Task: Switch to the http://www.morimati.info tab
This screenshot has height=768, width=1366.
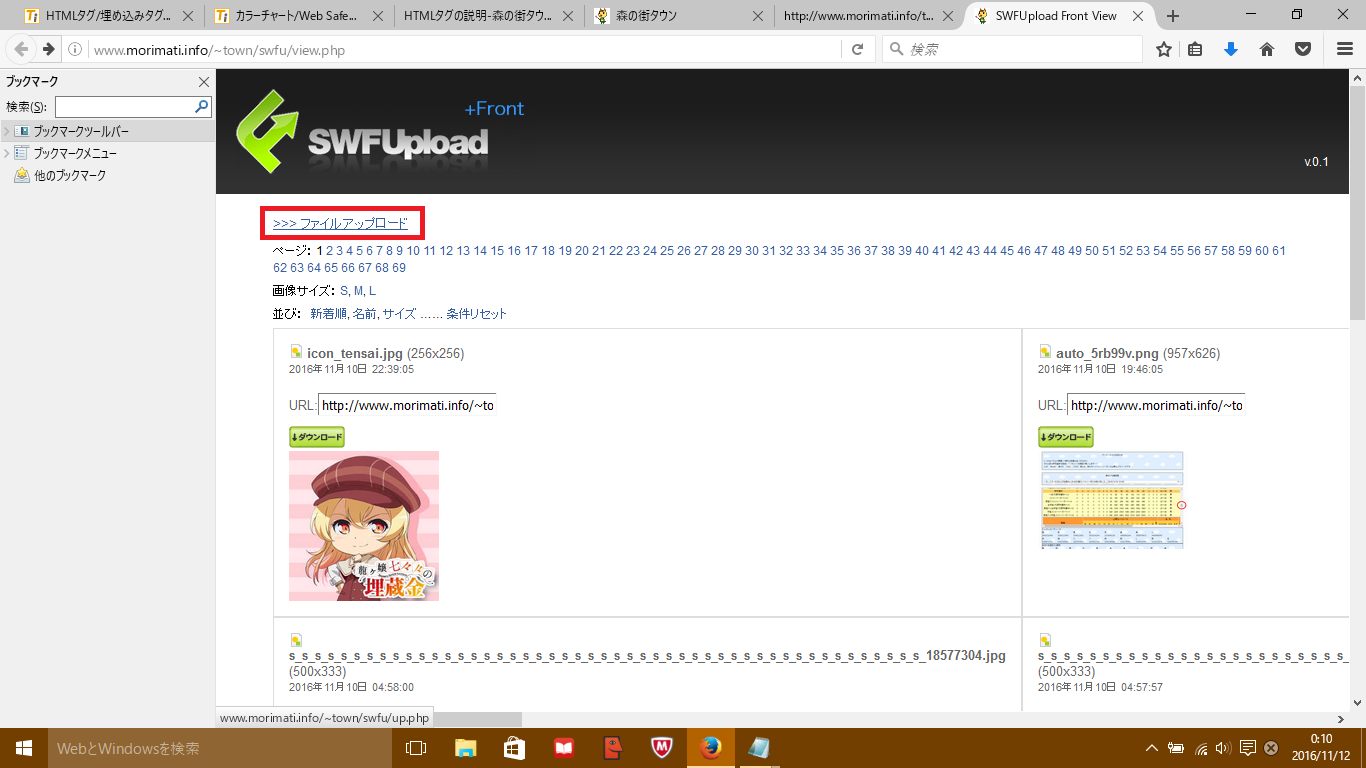Action: (868, 16)
